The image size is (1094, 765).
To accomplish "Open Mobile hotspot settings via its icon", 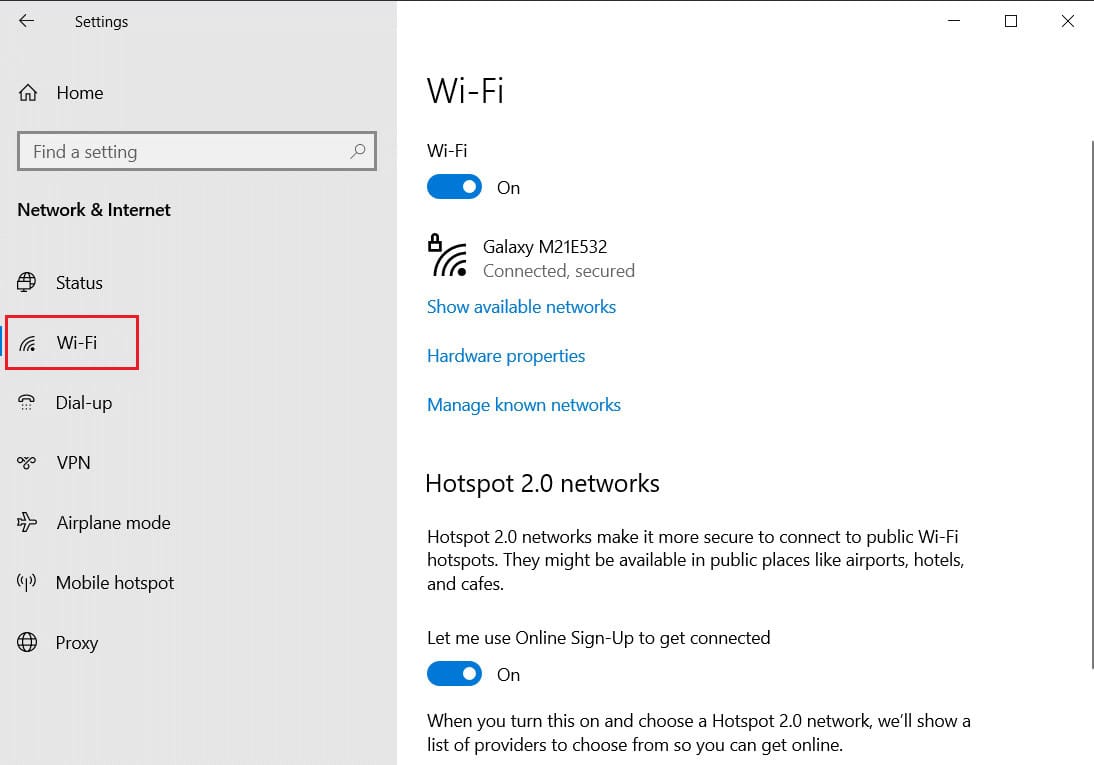I will [x=27, y=583].
